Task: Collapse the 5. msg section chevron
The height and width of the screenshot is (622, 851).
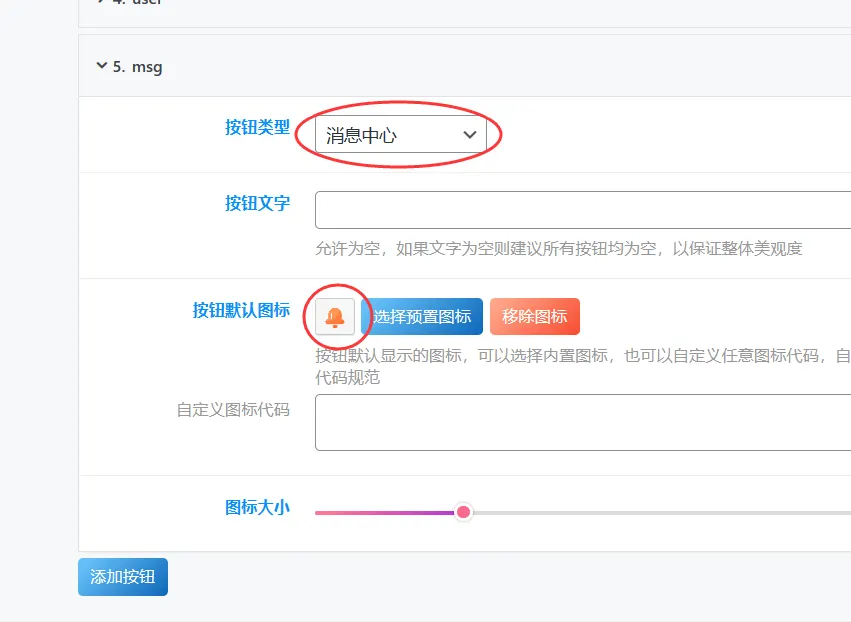Action: point(101,66)
